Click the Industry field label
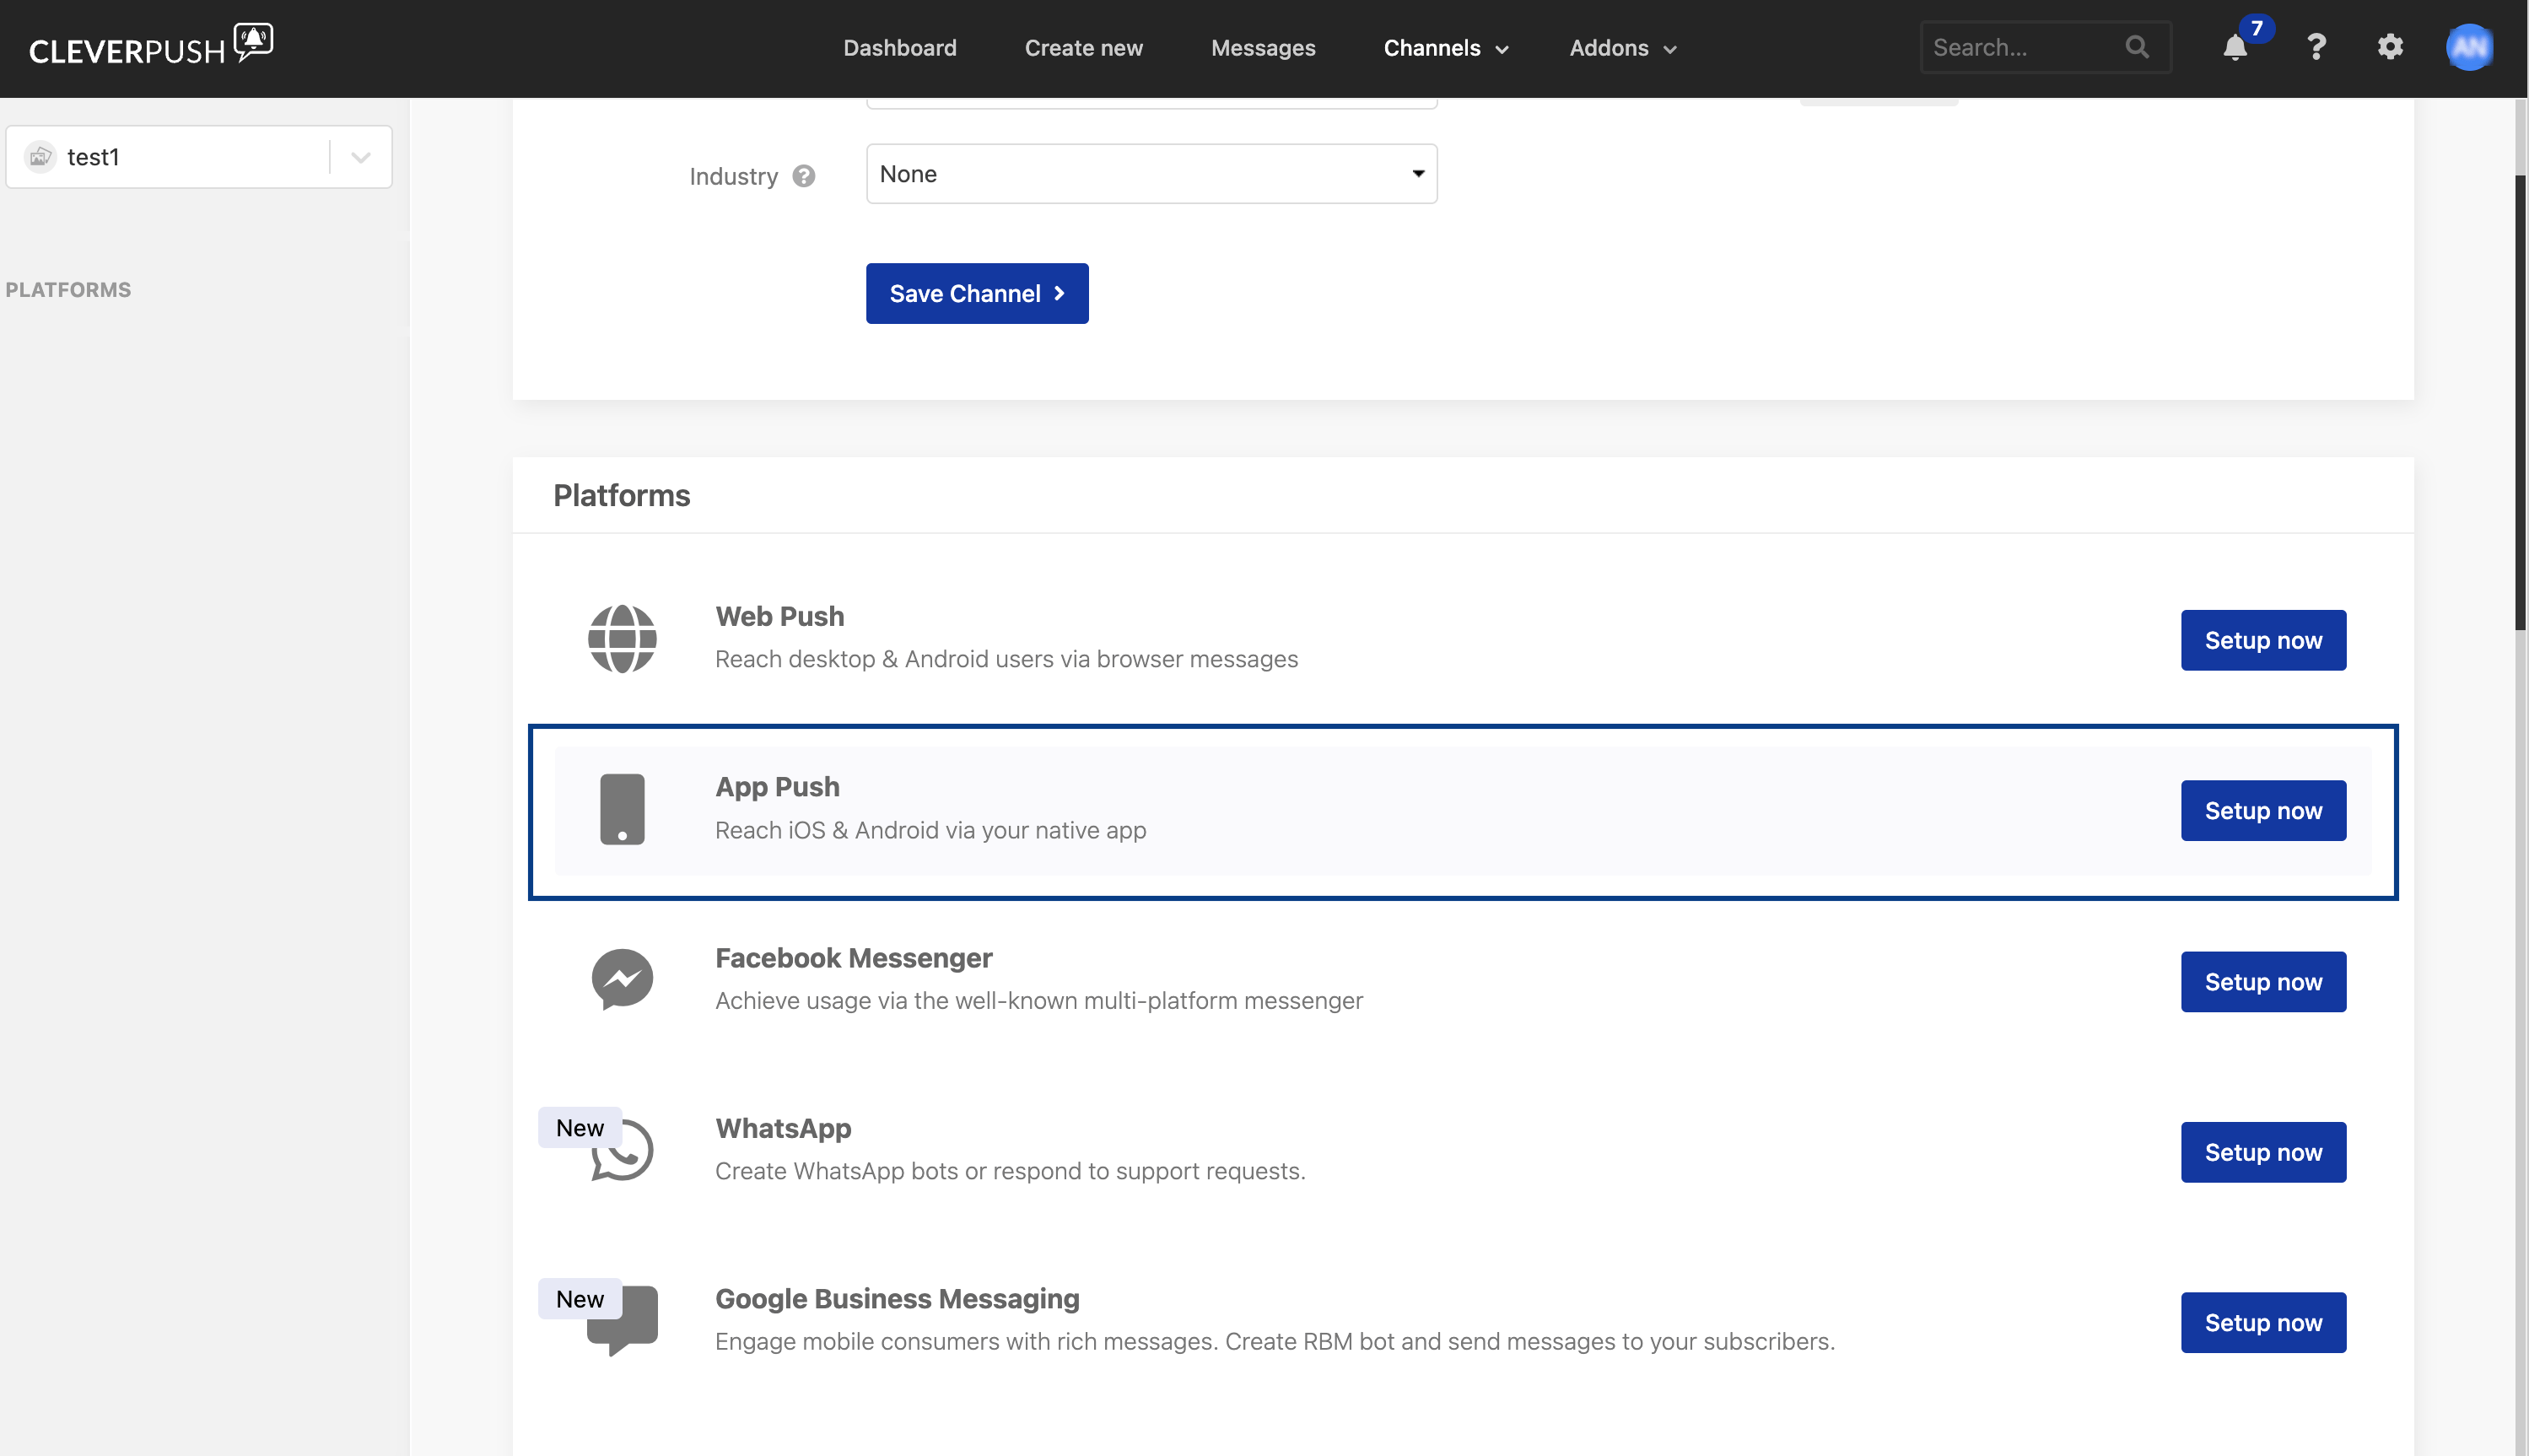This screenshot has height=1456, width=2529. tap(733, 176)
